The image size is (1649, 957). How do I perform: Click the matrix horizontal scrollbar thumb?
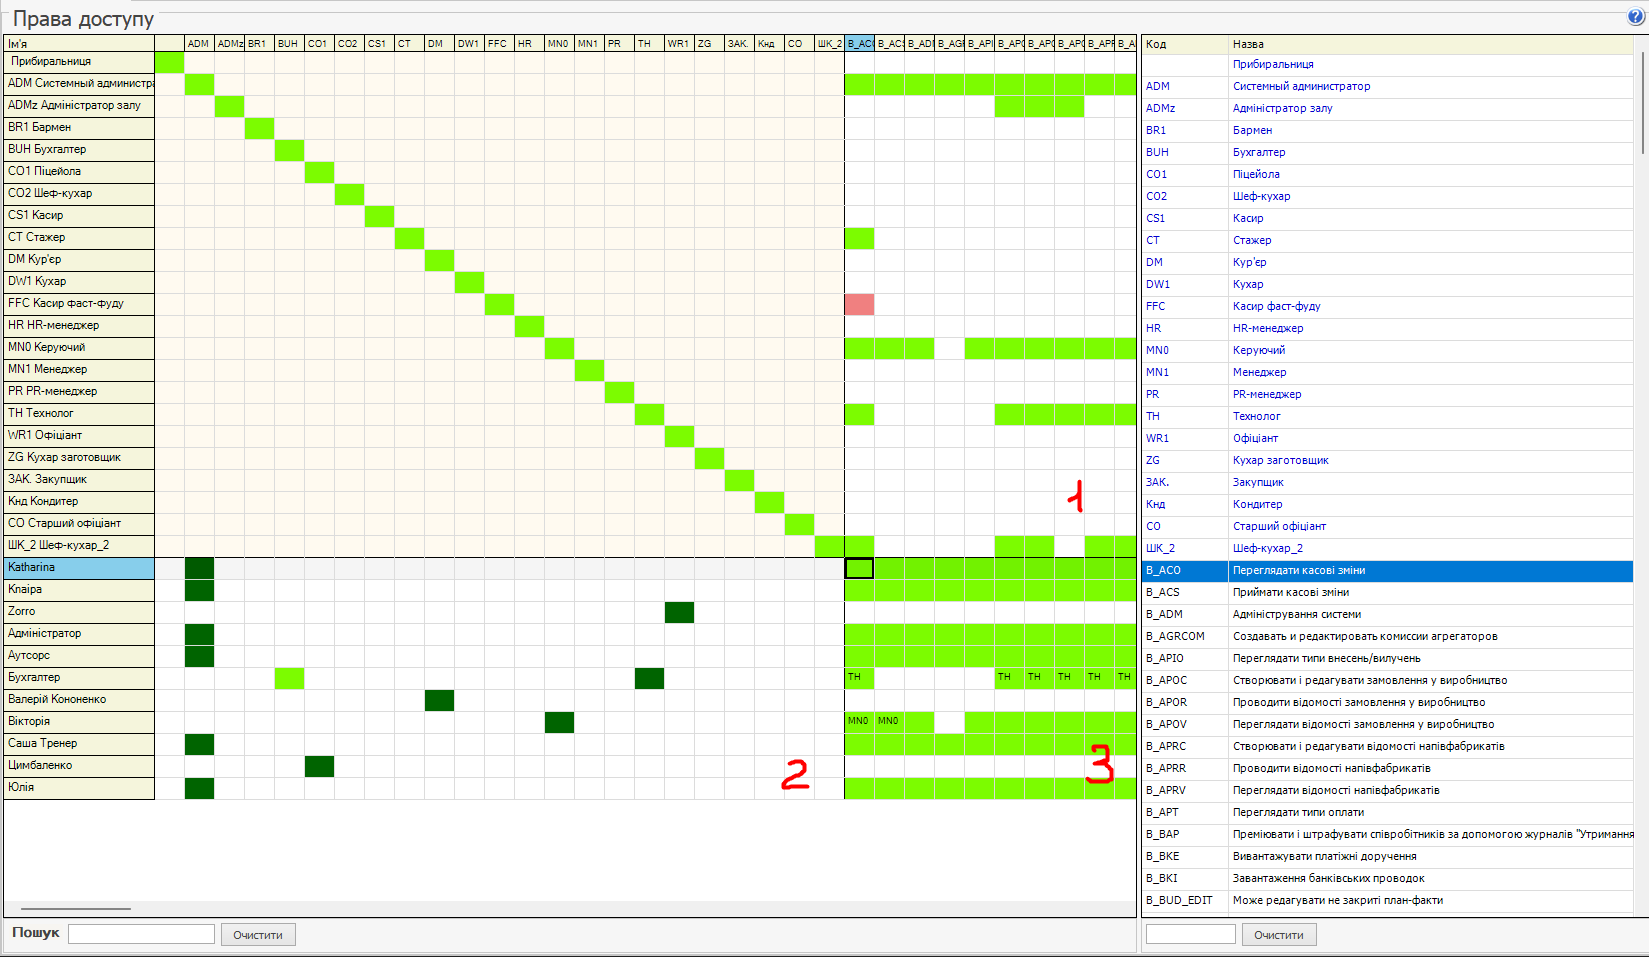pos(76,909)
